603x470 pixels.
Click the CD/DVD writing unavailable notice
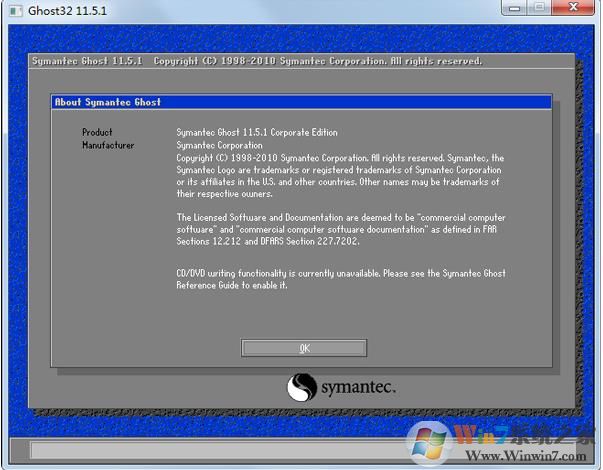click(x=340, y=279)
